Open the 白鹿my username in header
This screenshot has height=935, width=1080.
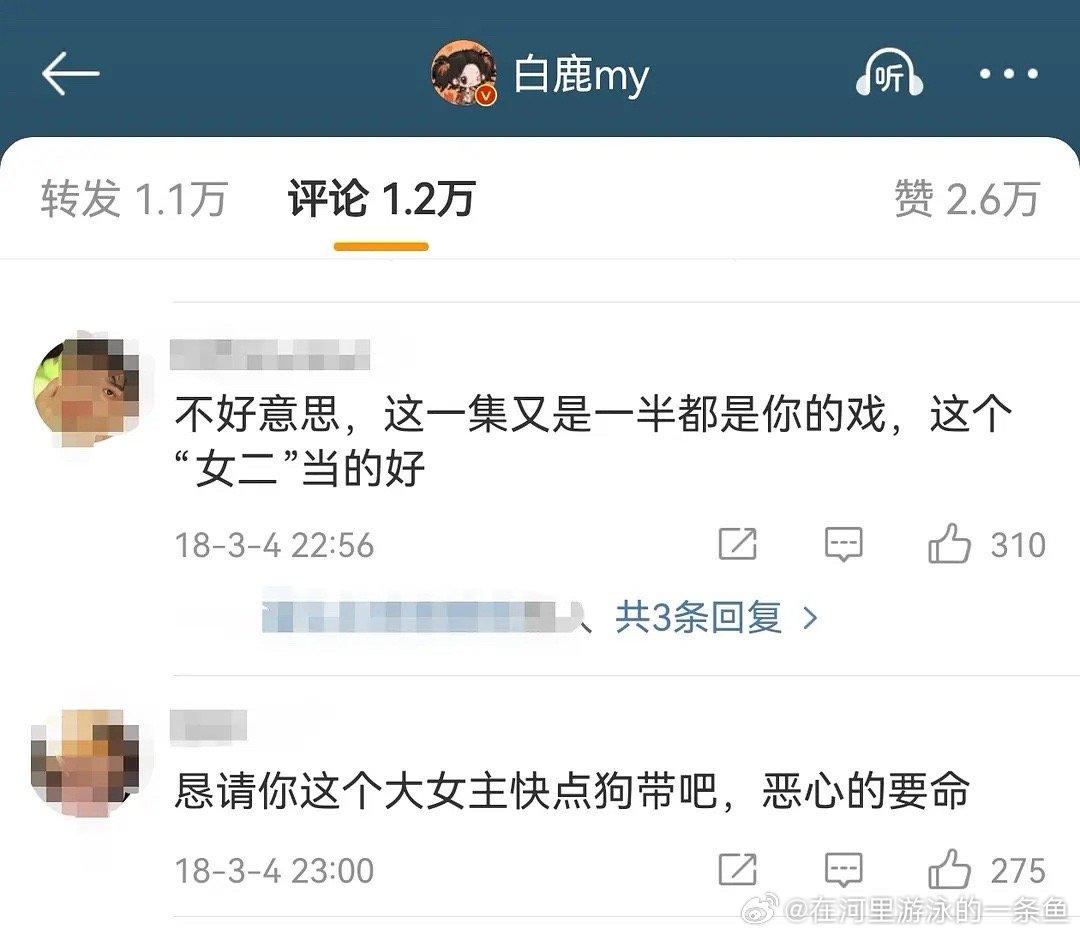coord(581,75)
